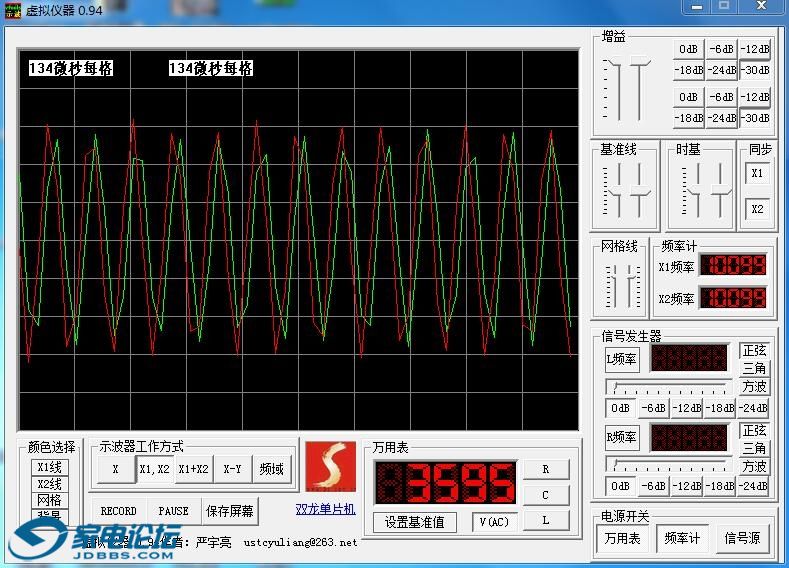Screen dimensions: 789x568
Task: Select X1 as sync source
Action: click(757, 173)
